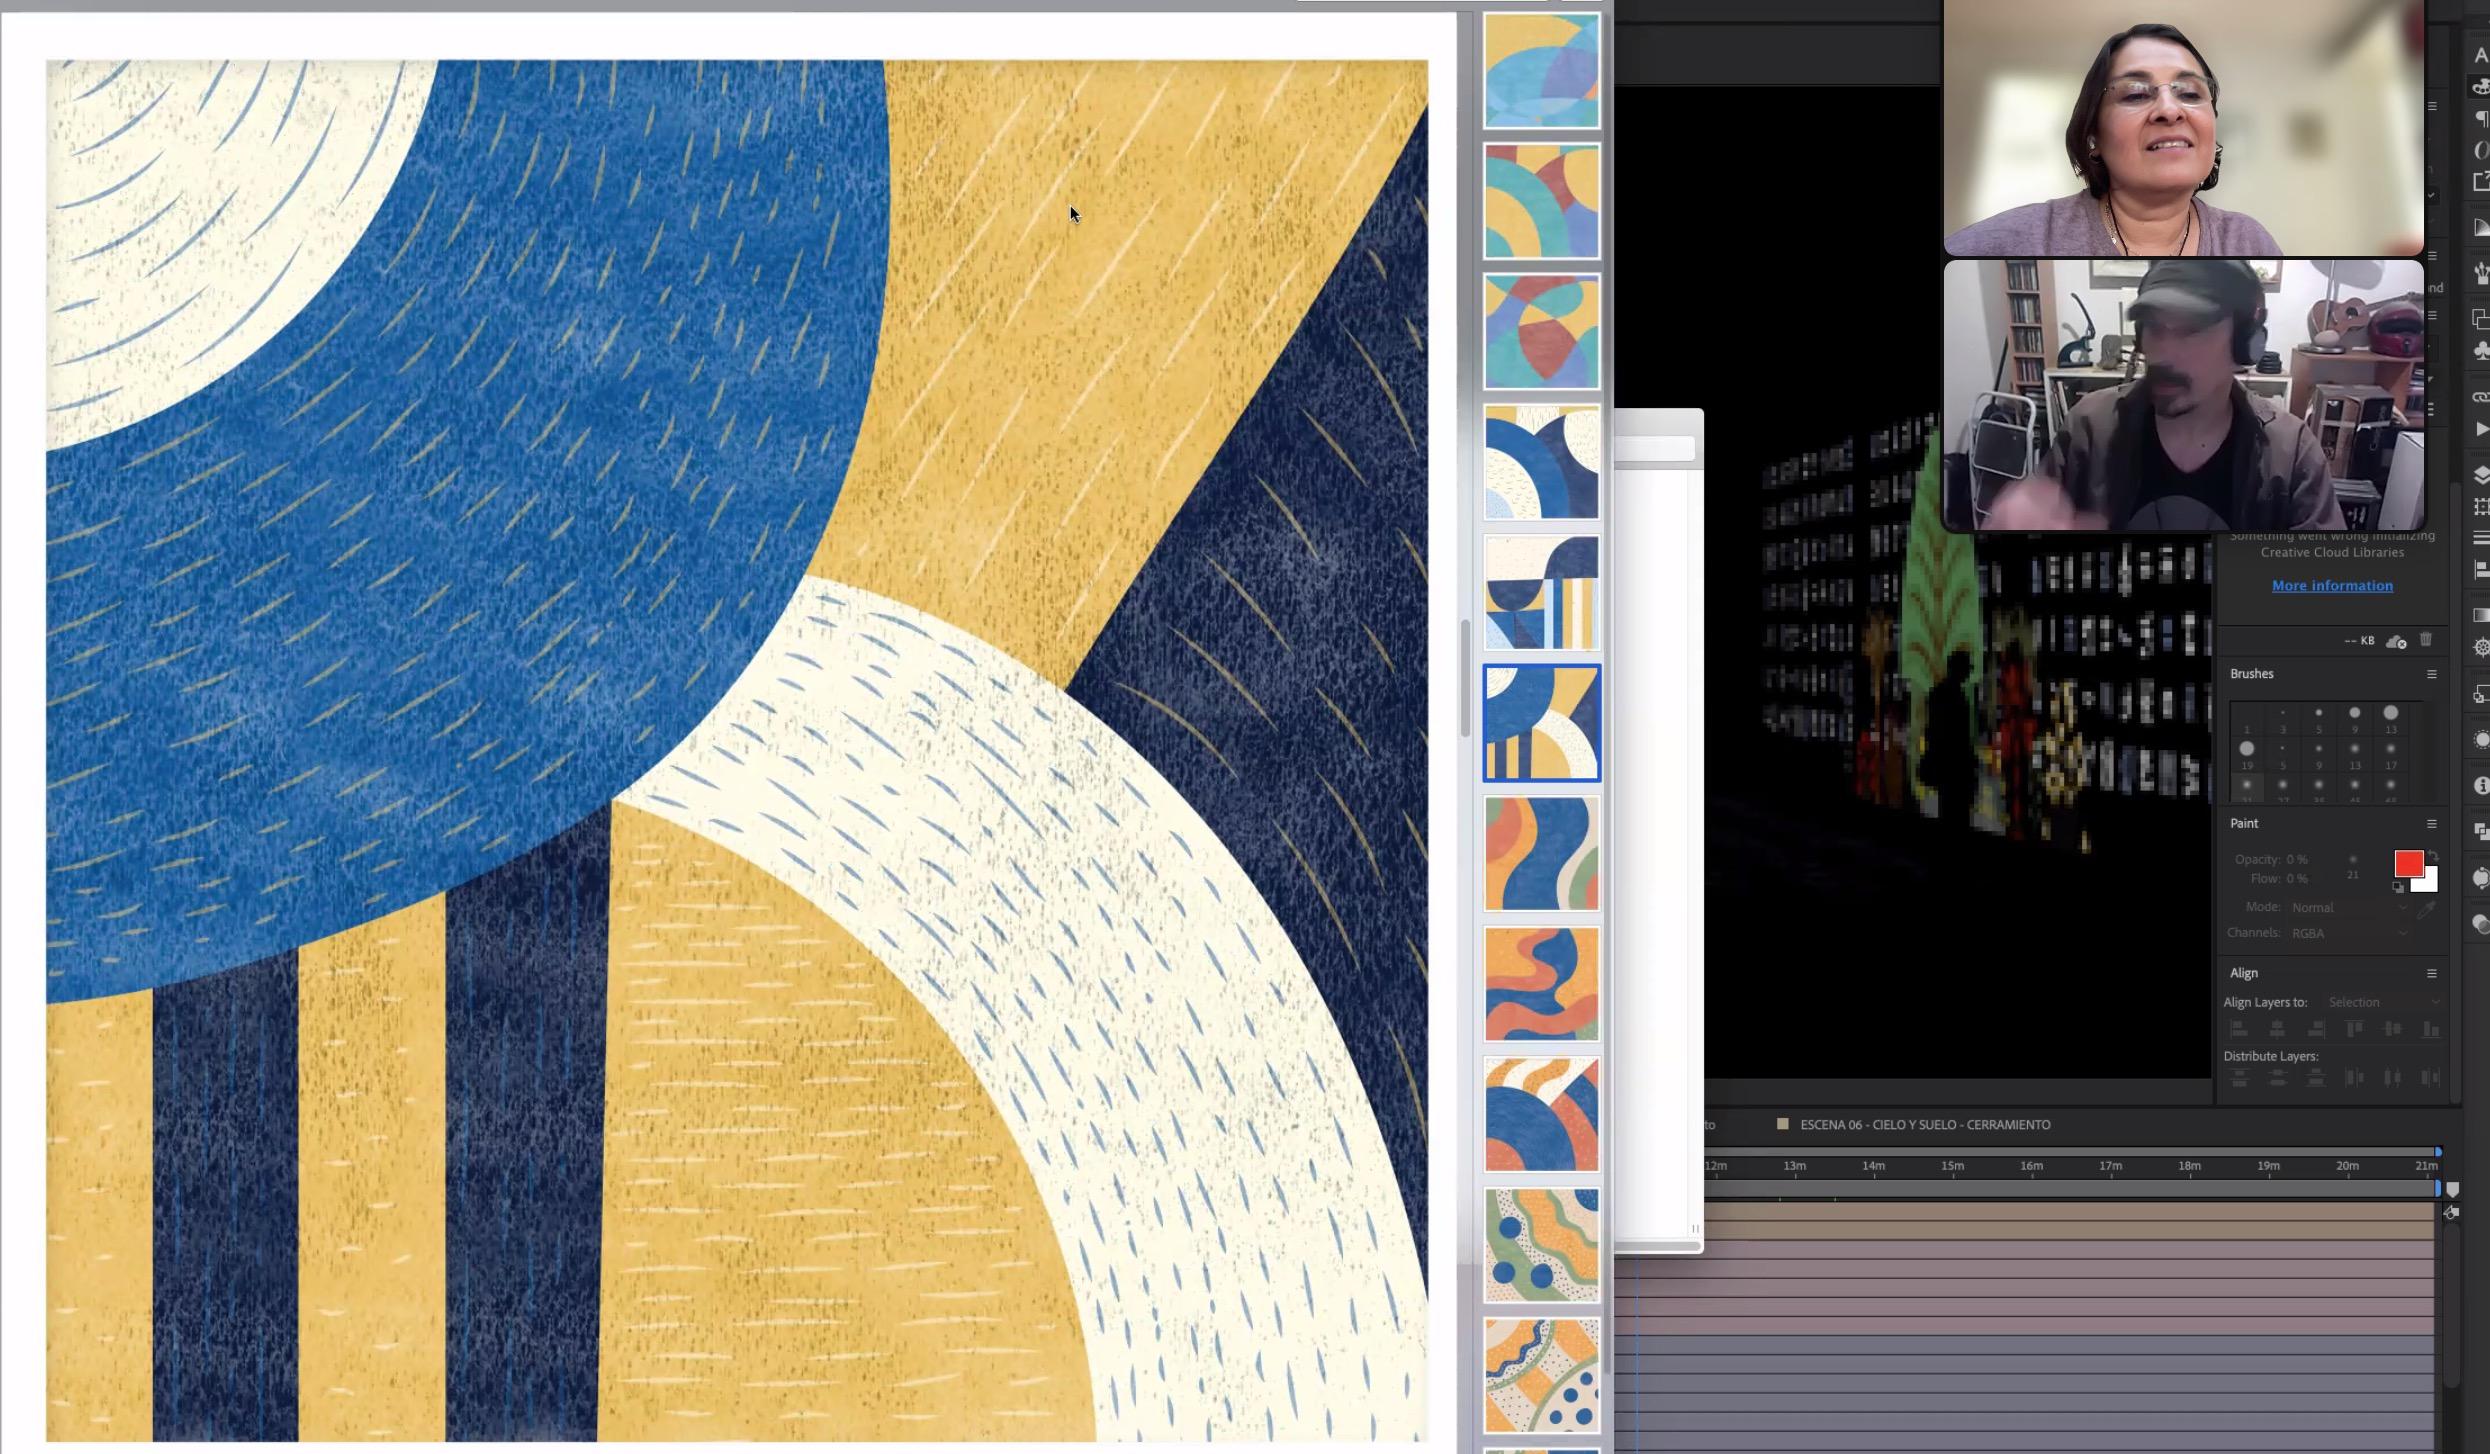2490x1454 pixels.
Task: Click the trash icon beside KB label
Action: 2426,640
